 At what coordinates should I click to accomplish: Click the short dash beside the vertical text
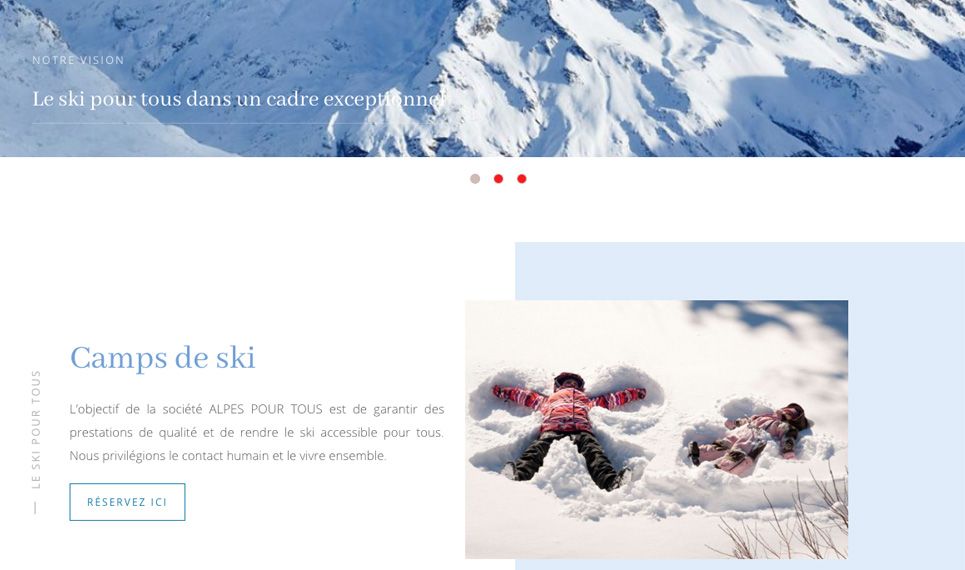click(35, 508)
